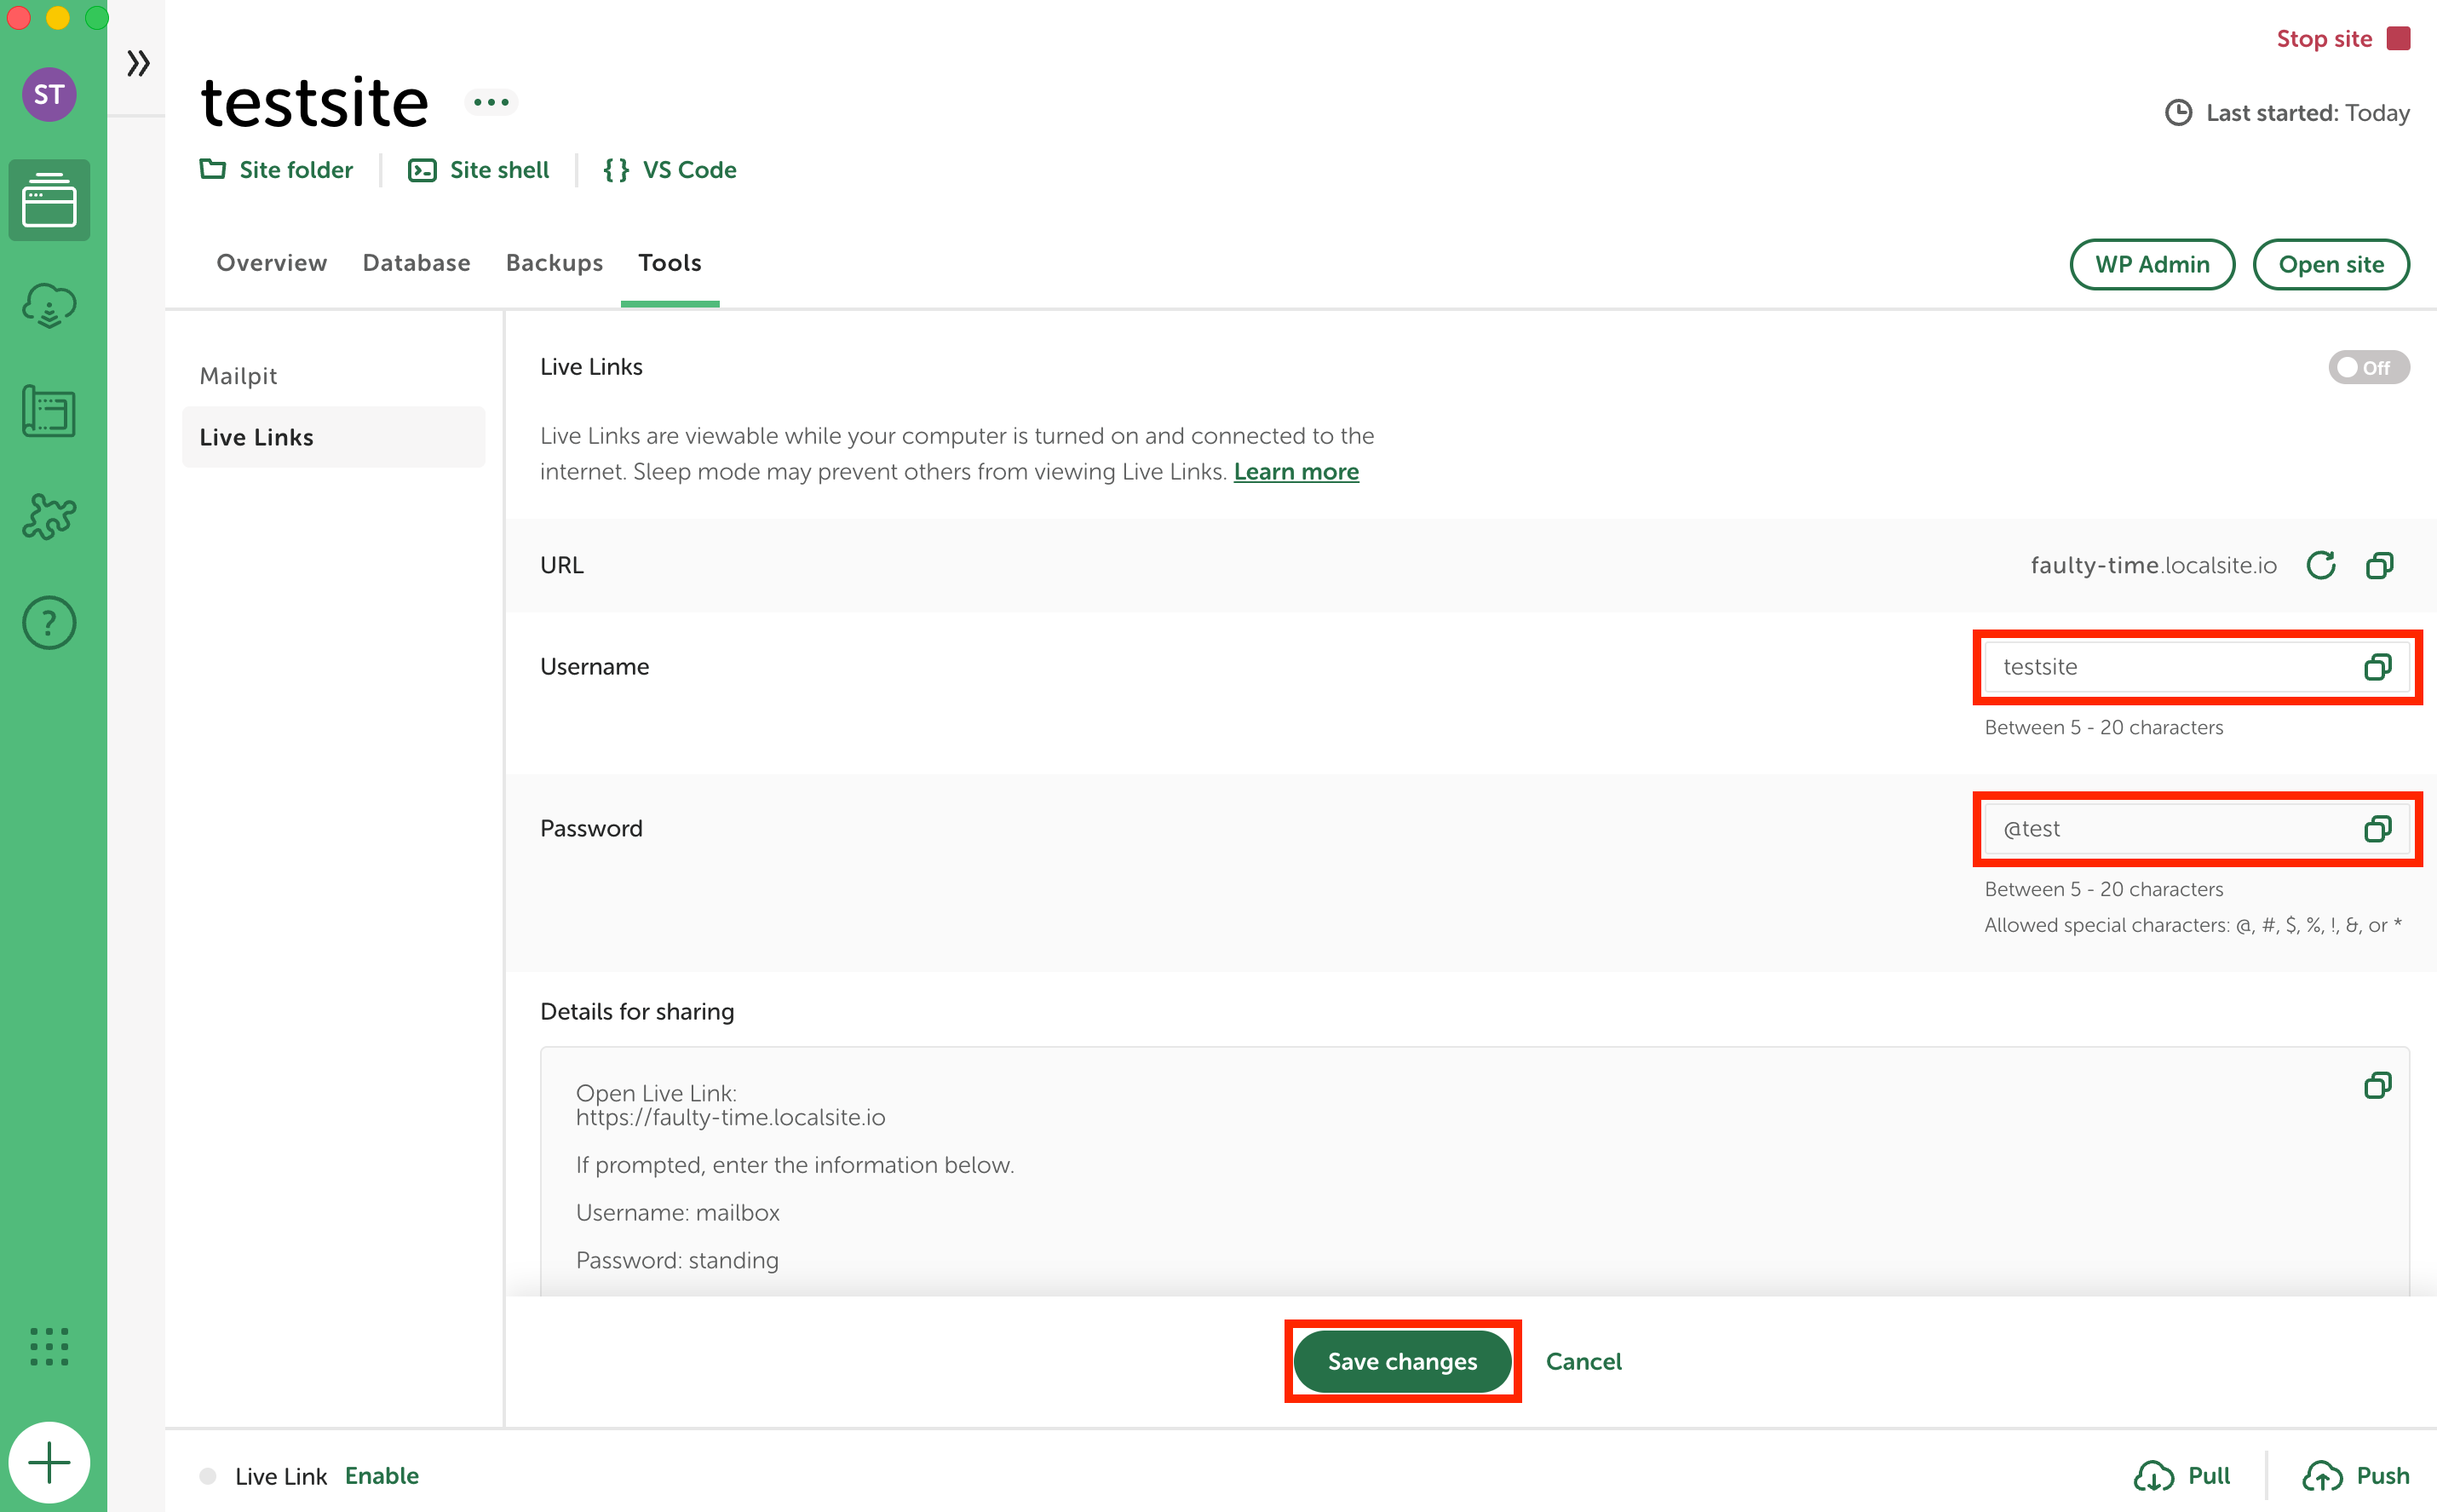Follow the Learn more link

point(1296,472)
